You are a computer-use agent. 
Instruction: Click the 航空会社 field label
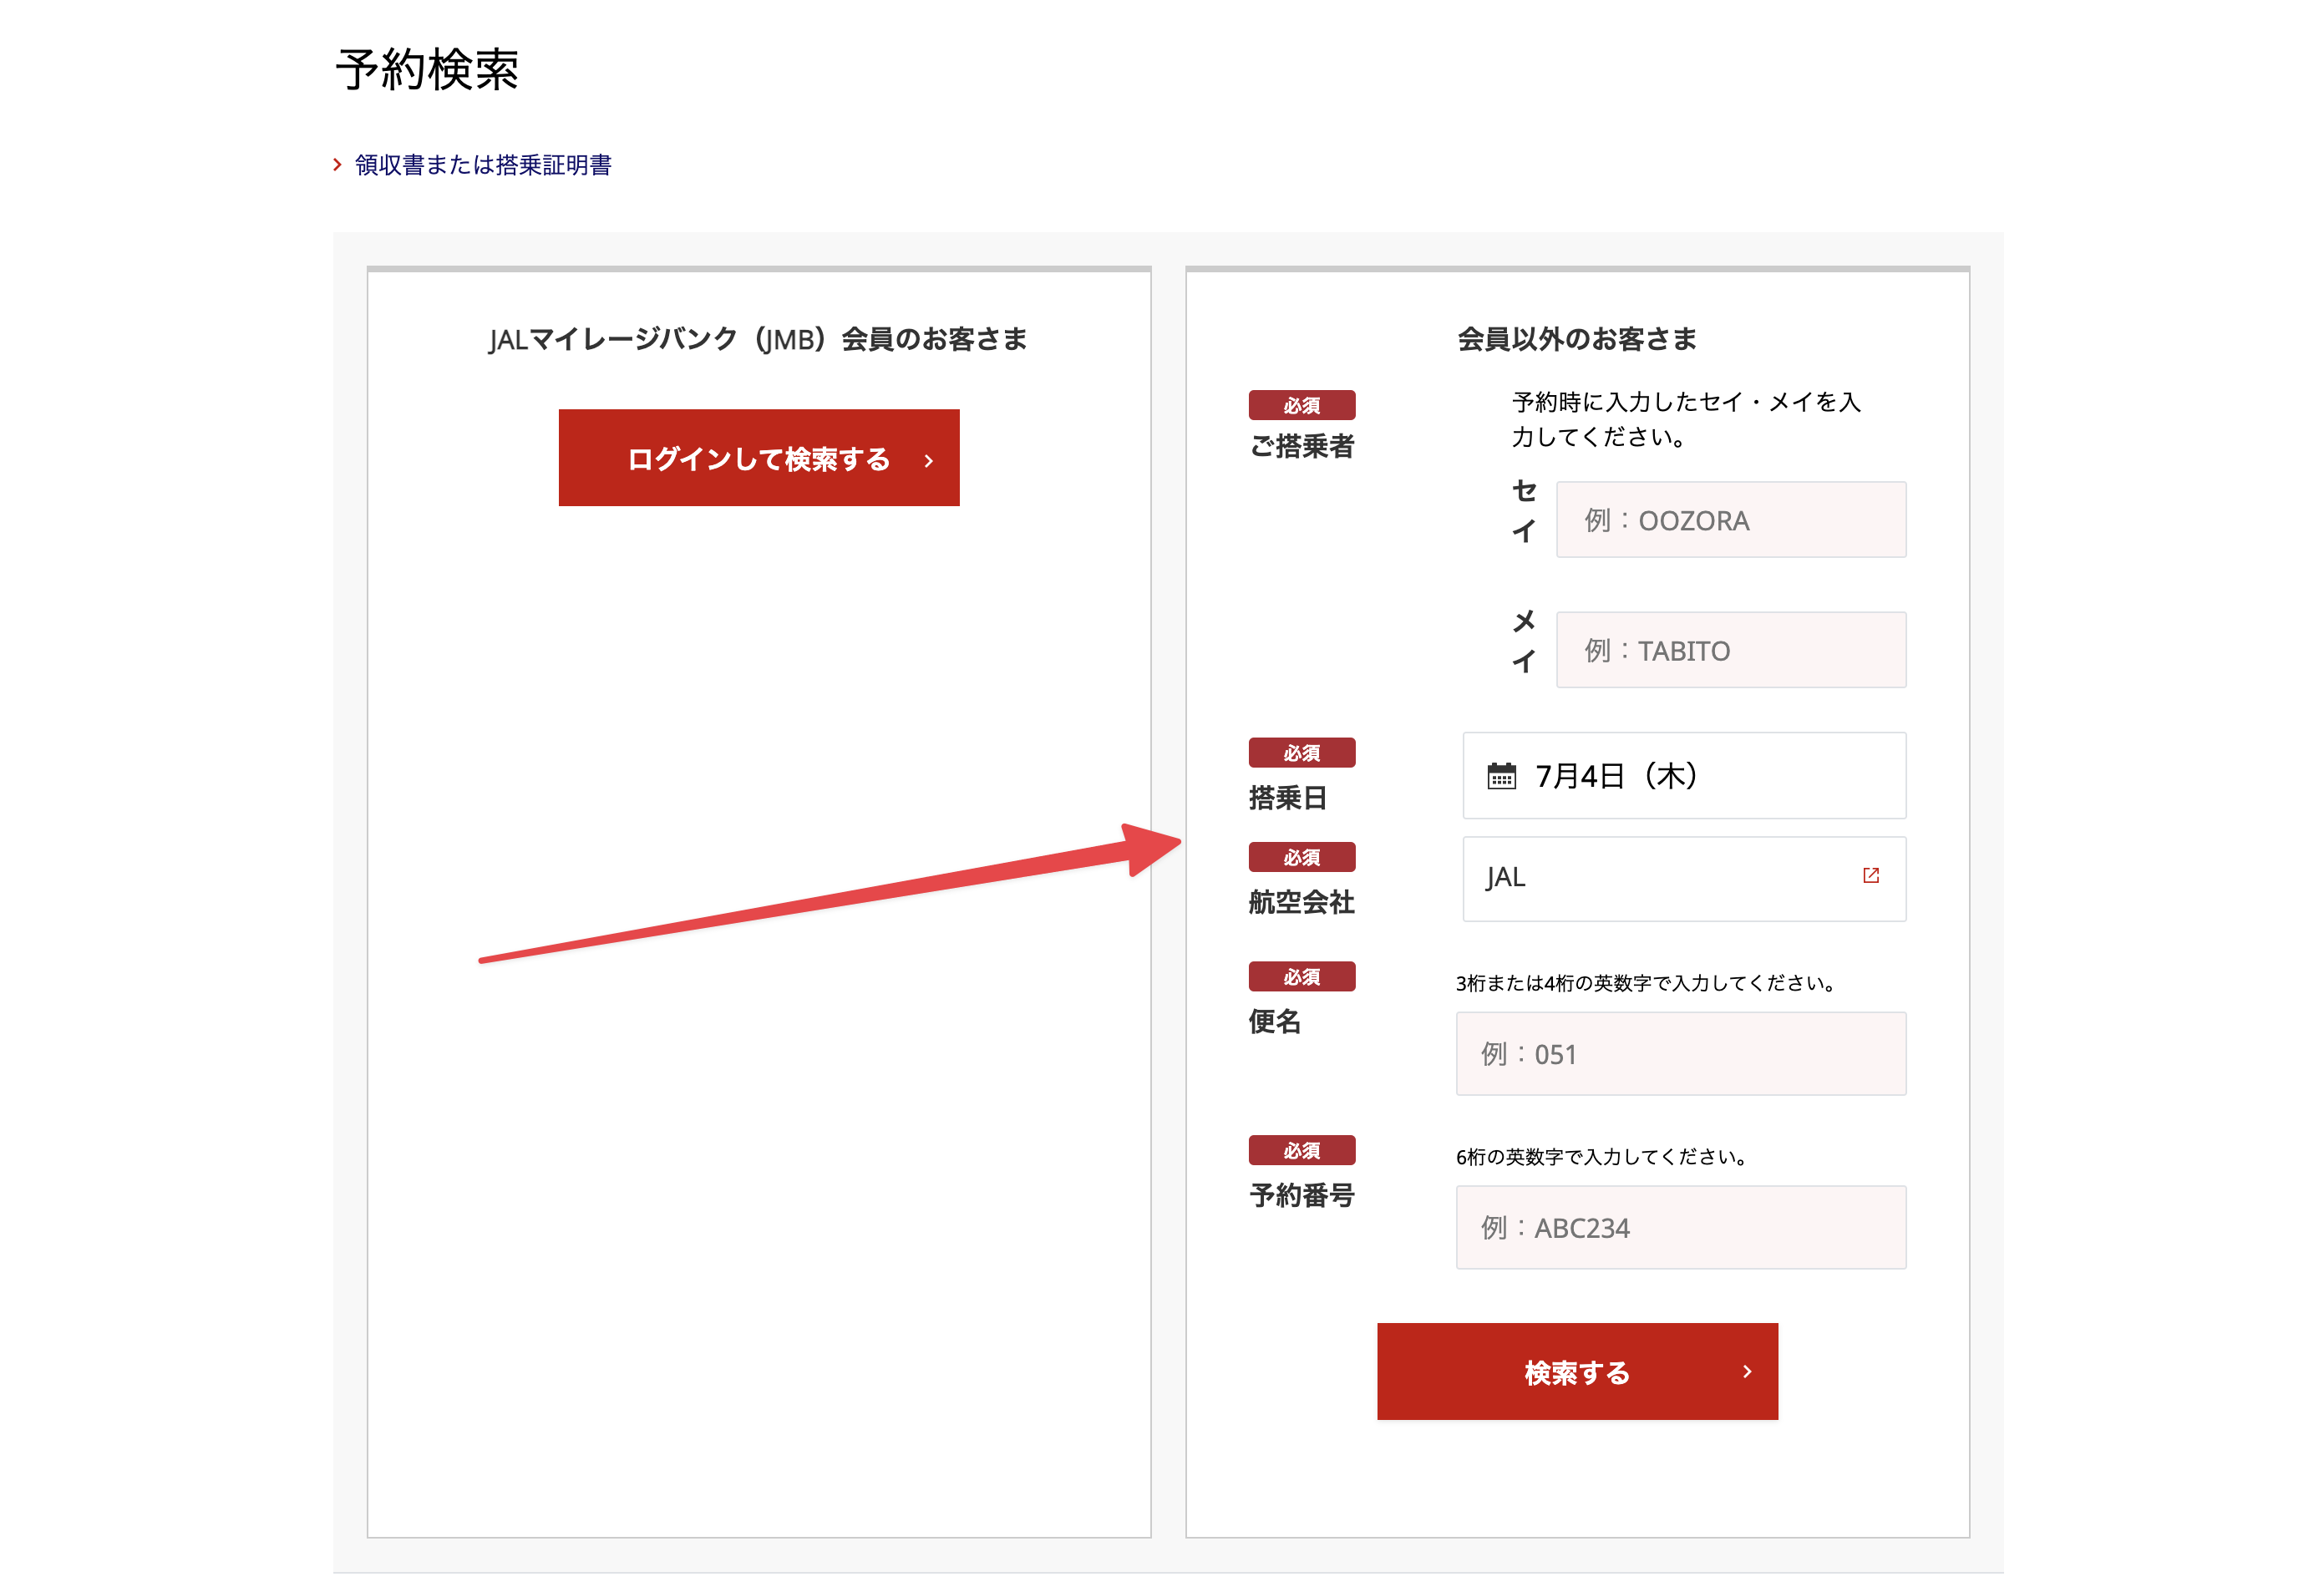pyautogui.click(x=1301, y=902)
